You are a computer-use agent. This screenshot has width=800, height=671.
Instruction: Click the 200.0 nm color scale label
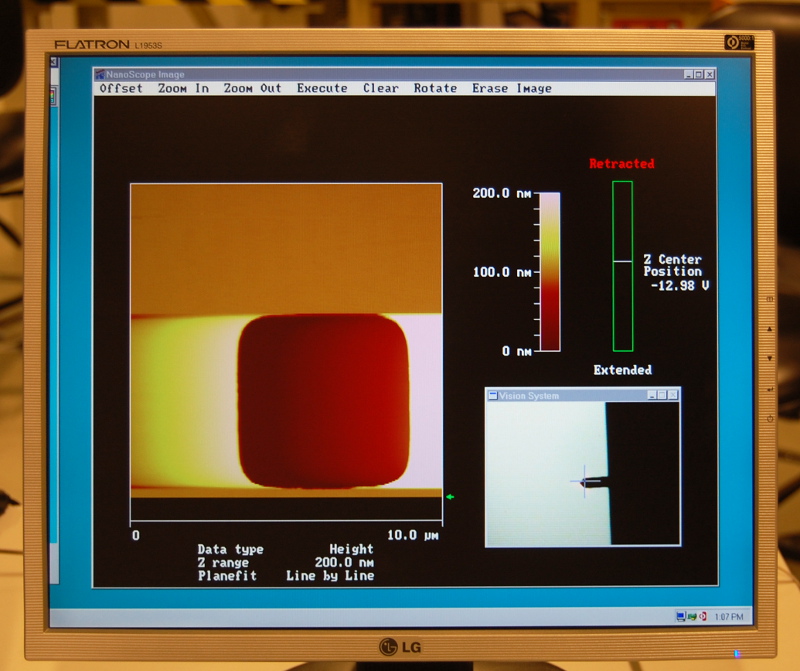coord(502,193)
